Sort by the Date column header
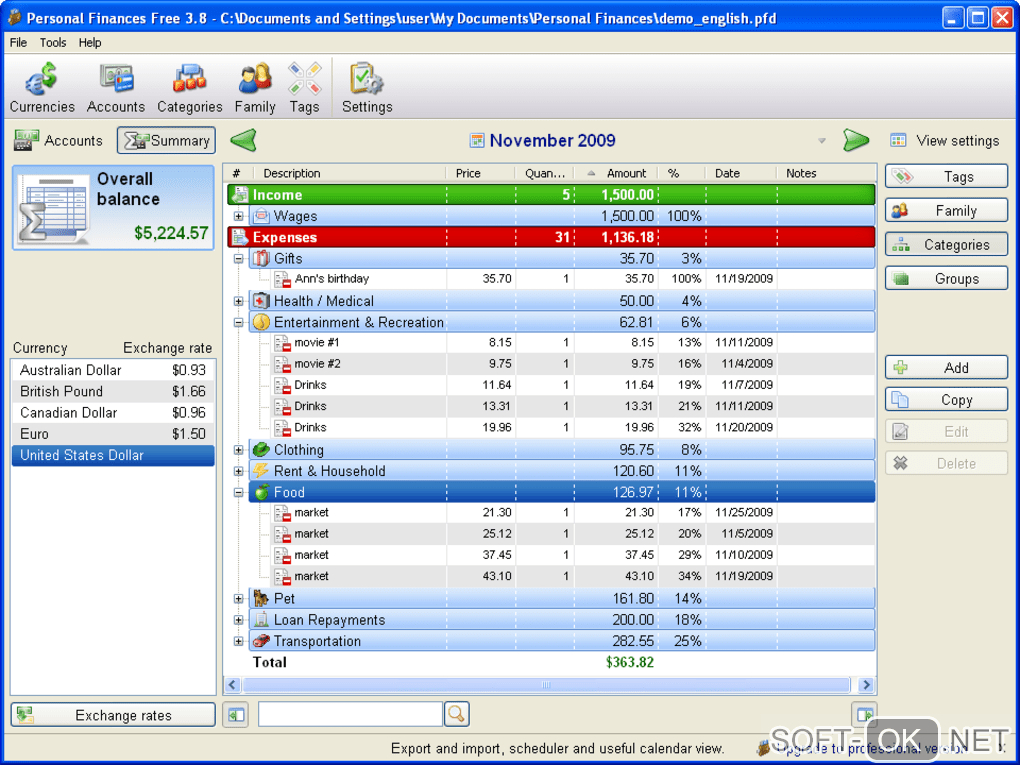1020x765 pixels. [x=740, y=173]
